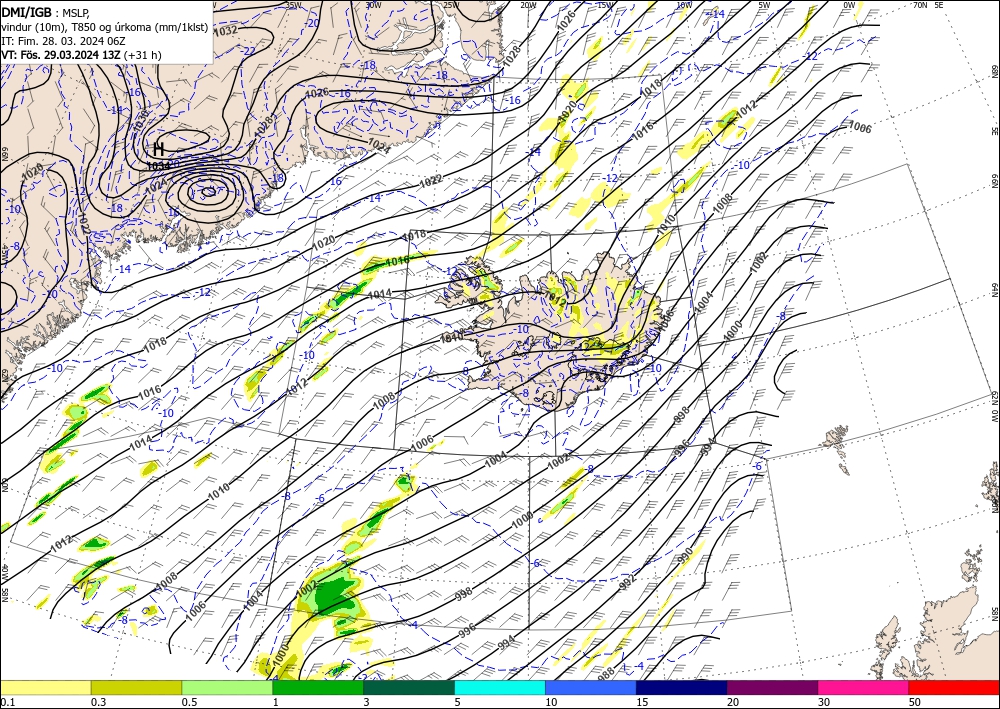Image resolution: width=1000 pixels, height=709 pixels.
Task: Click the '20W' longitude label on top edge
Action: (x=528, y=5)
